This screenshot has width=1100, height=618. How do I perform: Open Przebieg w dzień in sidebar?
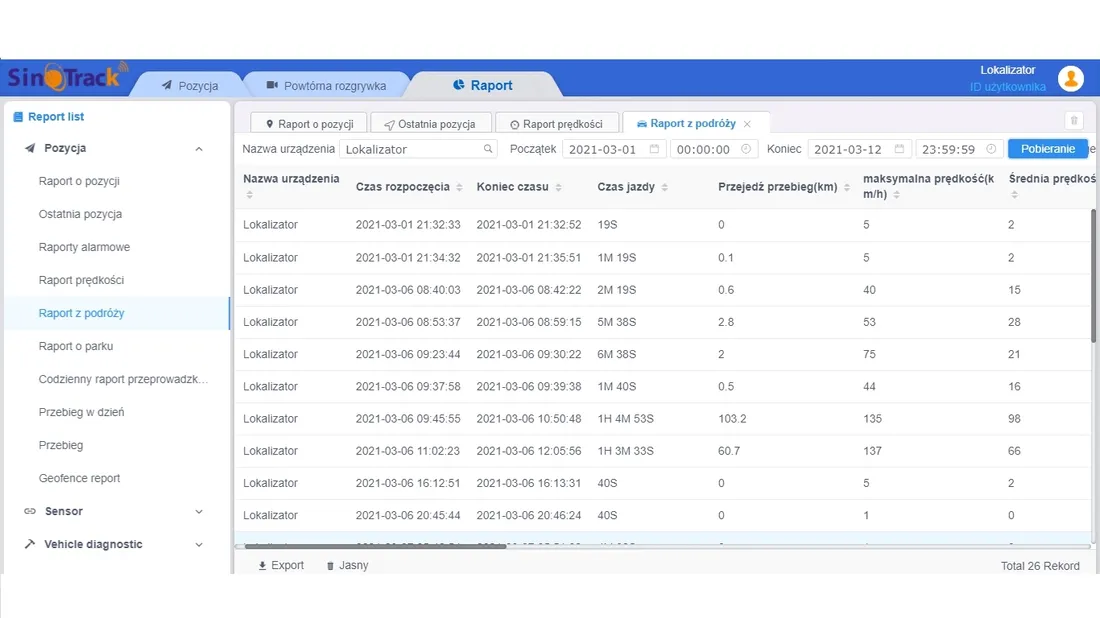pos(81,412)
